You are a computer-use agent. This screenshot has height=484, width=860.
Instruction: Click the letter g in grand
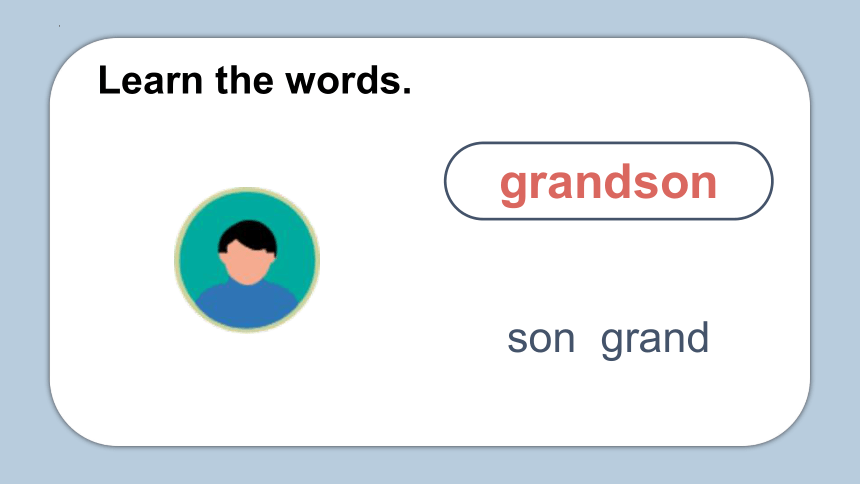(614, 345)
